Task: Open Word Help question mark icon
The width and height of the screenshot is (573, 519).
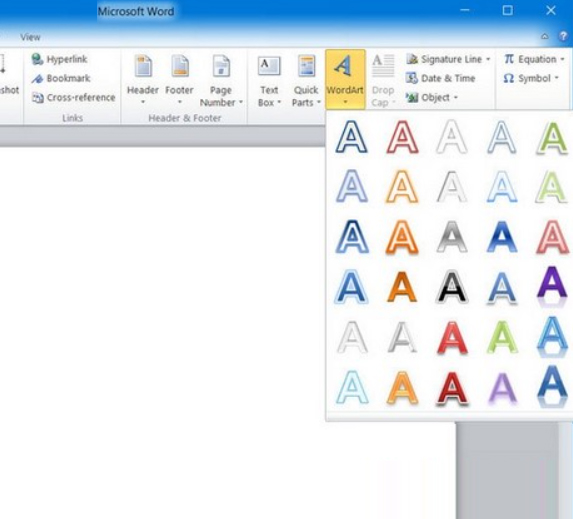Action: pyautogui.click(x=563, y=36)
